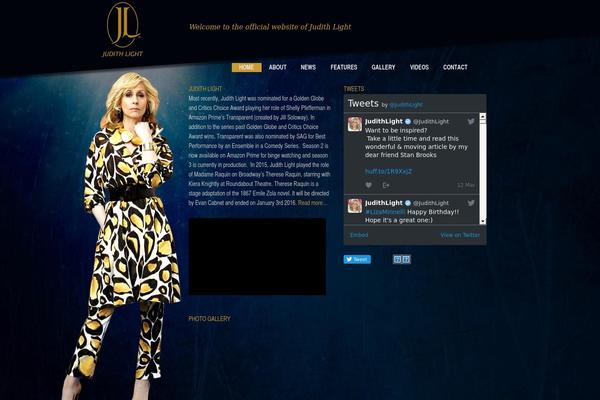This screenshot has height=400, width=600.
Task: Open the '12 Mar' tweet timestamp
Action: [466, 185]
